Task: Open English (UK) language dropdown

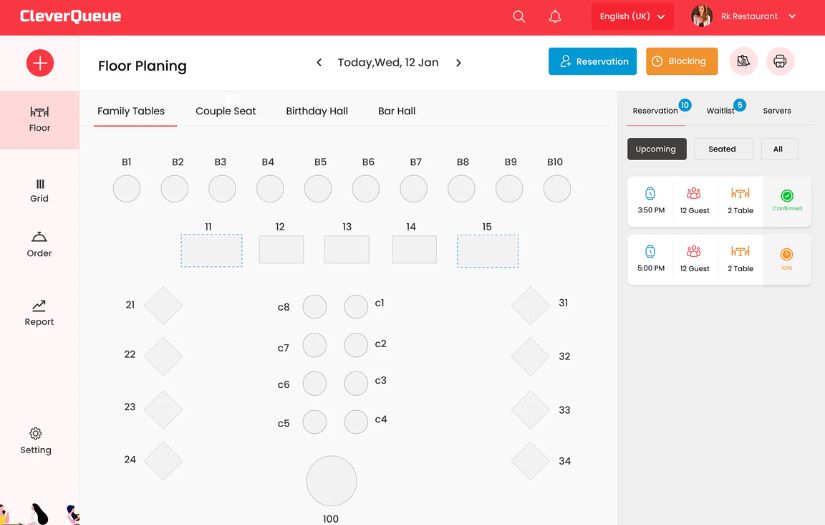Action: pyautogui.click(x=632, y=16)
